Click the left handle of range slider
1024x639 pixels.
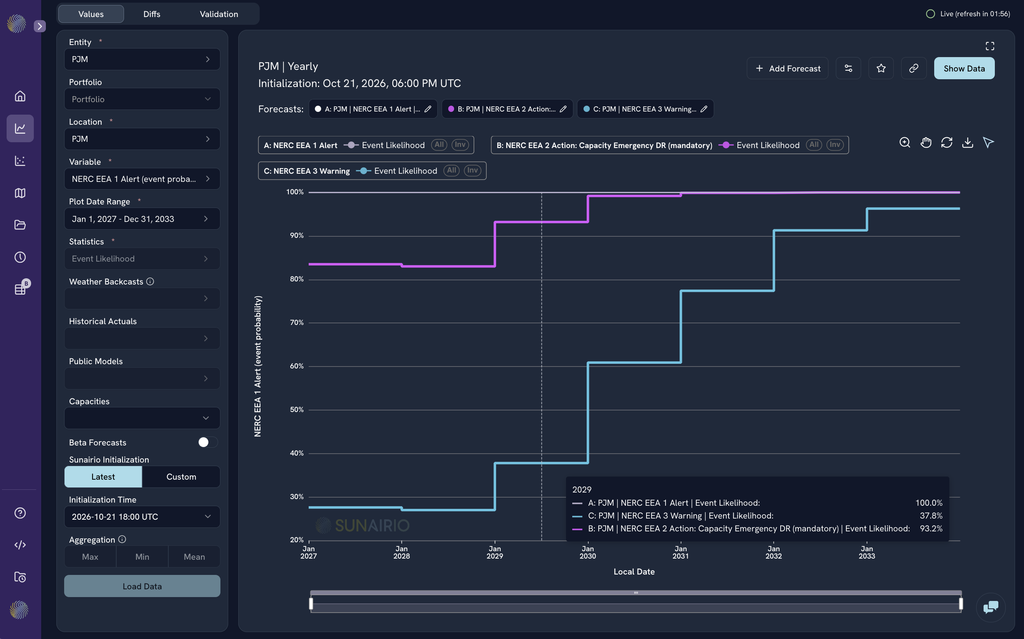click(x=311, y=604)
